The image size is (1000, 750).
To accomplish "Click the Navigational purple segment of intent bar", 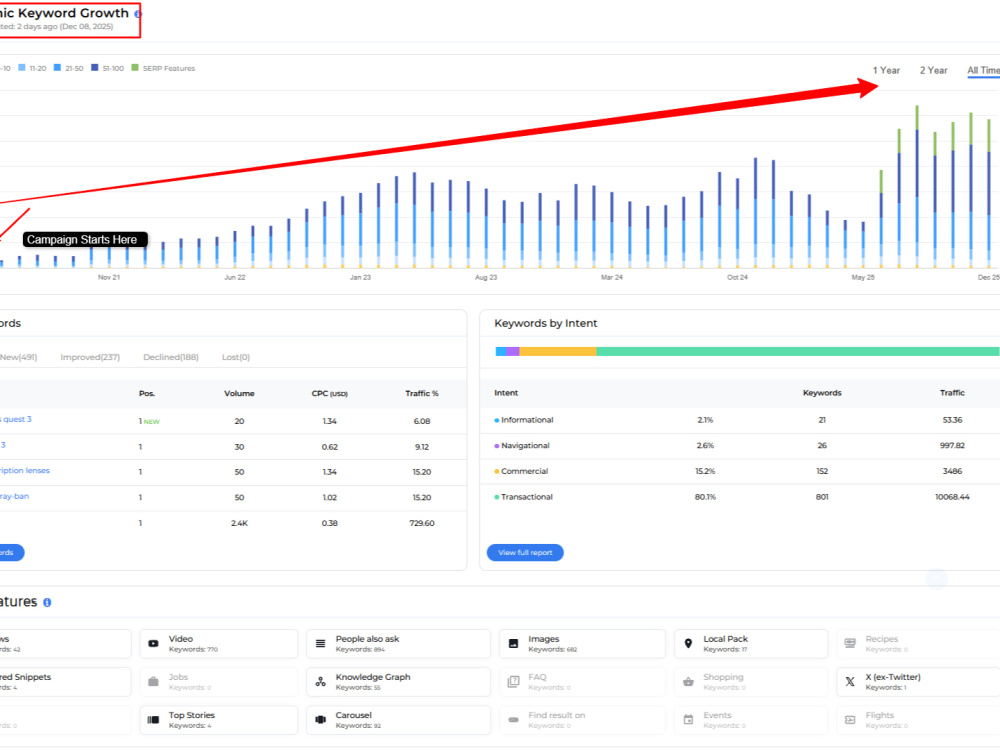I will [513, 351].
